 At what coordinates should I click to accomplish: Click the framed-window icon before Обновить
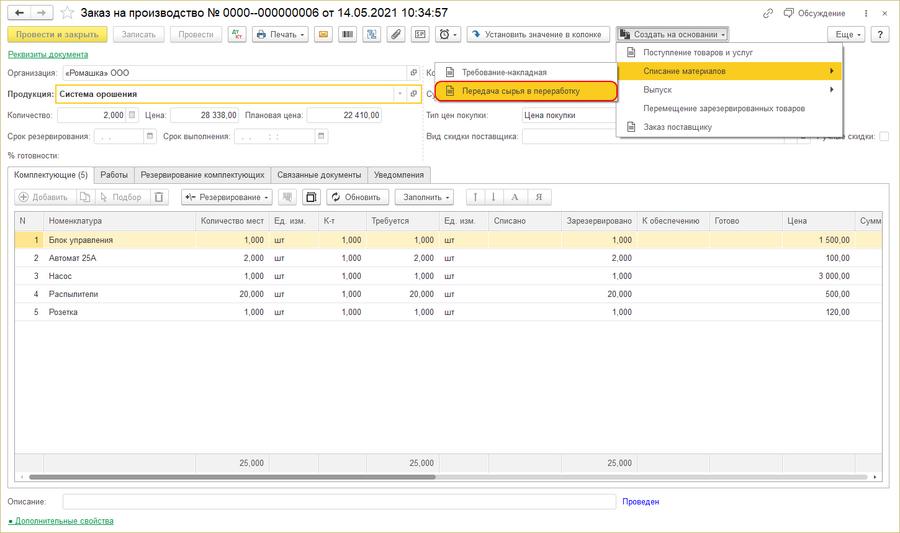311,197
